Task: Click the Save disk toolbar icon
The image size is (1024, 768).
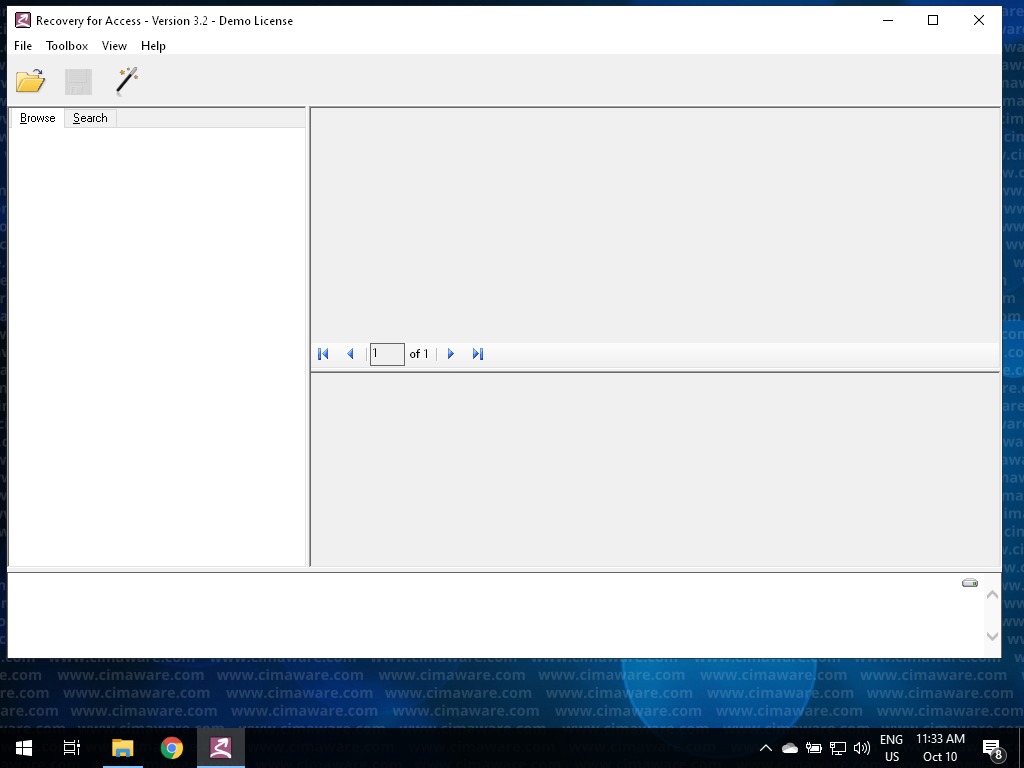Action: coord(78,81)
